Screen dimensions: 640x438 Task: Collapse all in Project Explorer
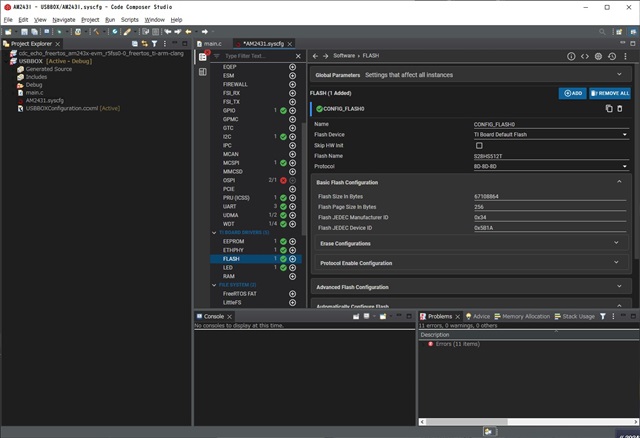[135, 44]
